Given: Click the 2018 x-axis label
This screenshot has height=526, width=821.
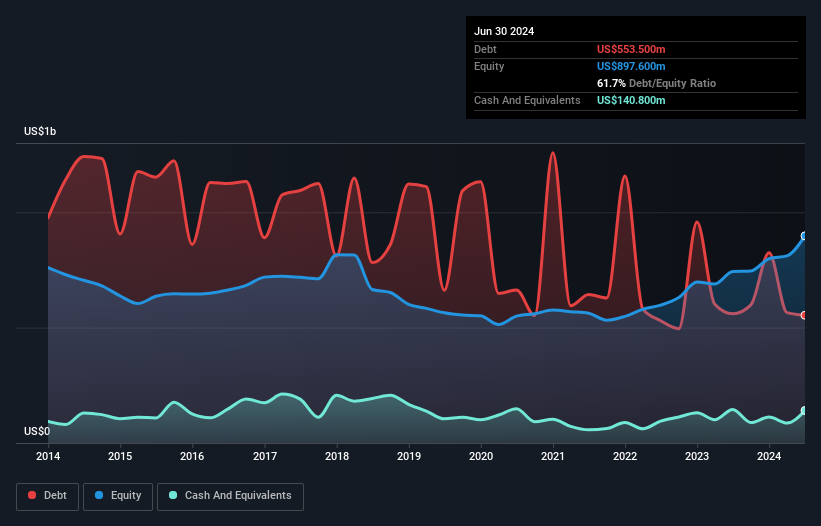Looking at the screenshot, I should (337, 456).
